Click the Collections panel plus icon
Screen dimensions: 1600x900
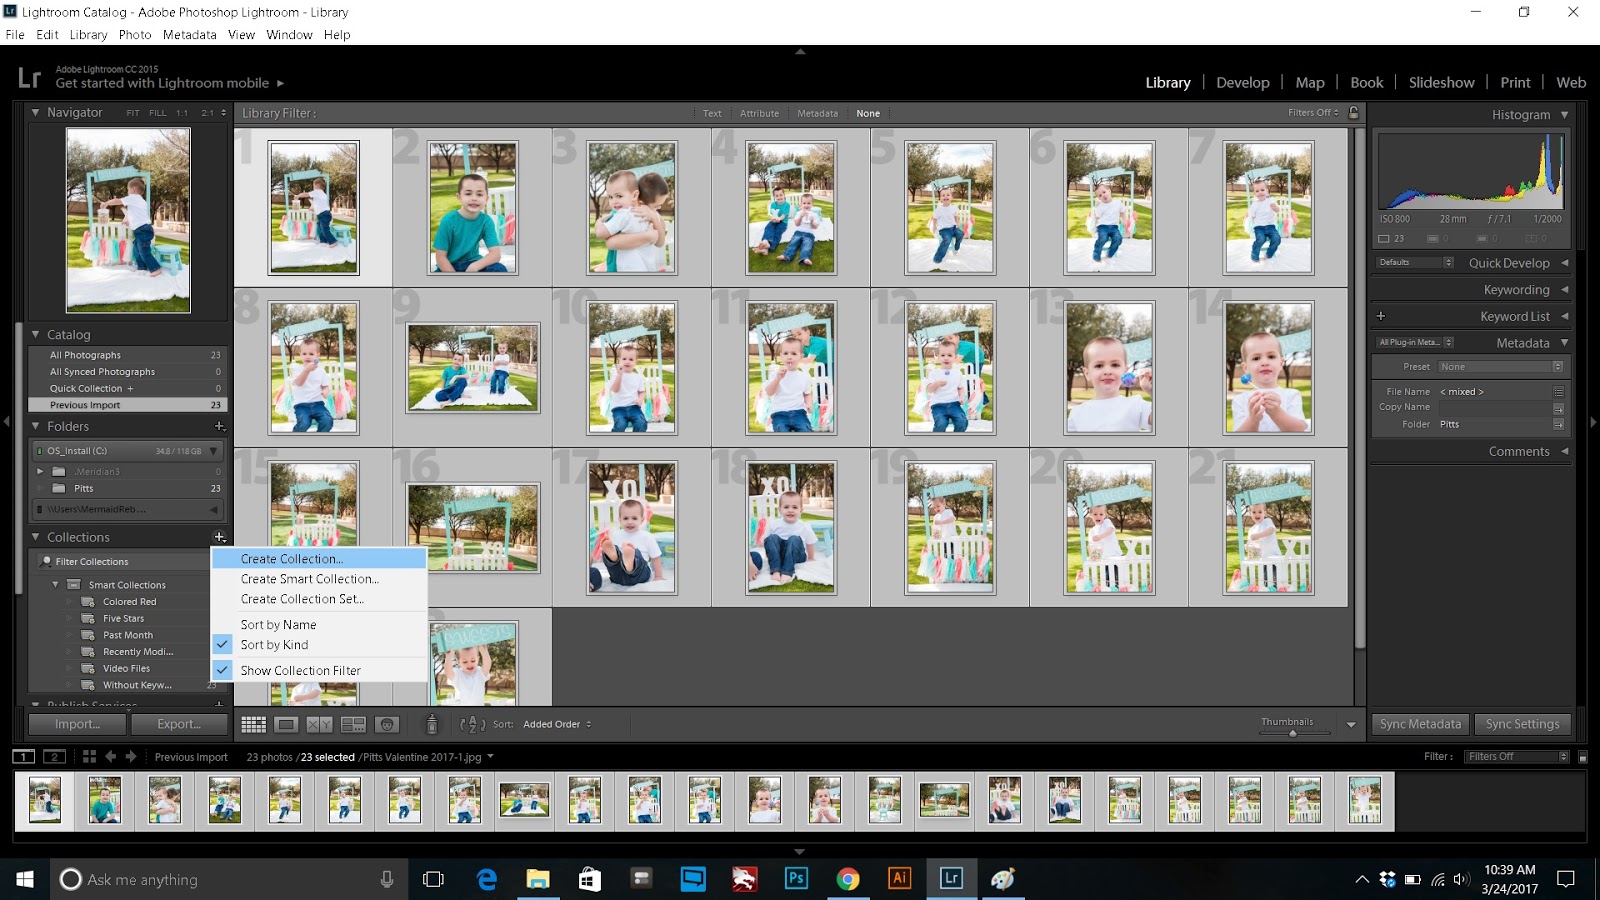219,537
